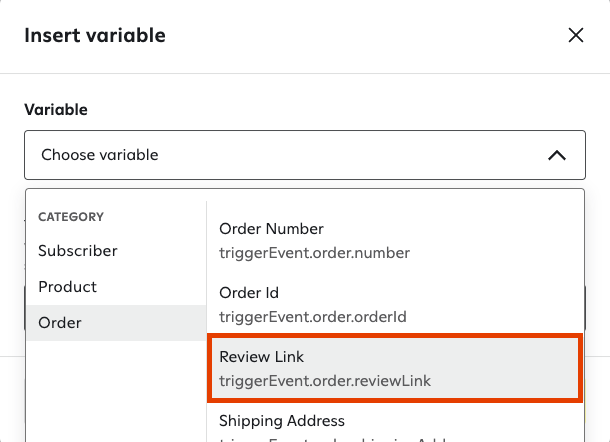This screenshot has height=442, width=610.
Task: Pick the highlighted Review Link variable
Action: 395,368
